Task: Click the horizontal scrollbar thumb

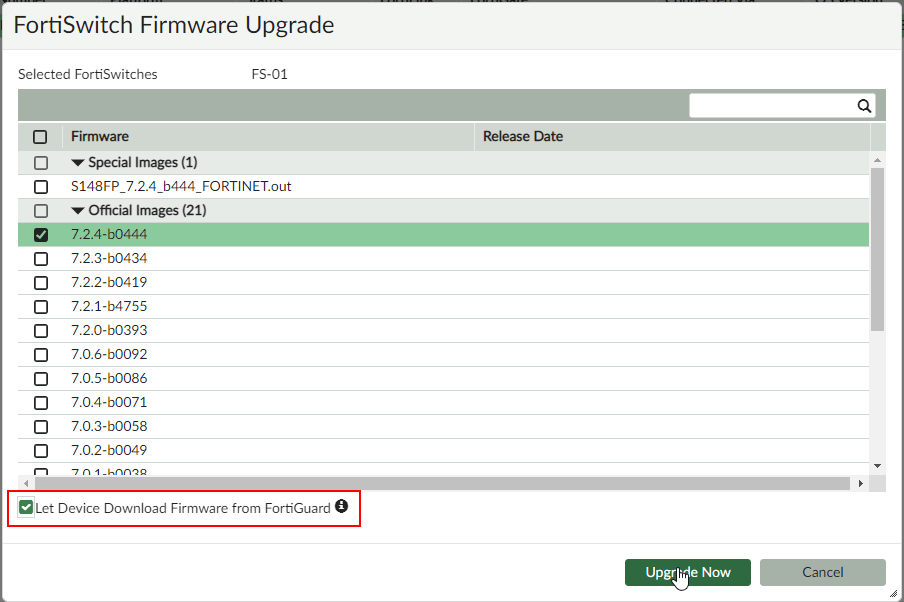Action: pos(442,483)
